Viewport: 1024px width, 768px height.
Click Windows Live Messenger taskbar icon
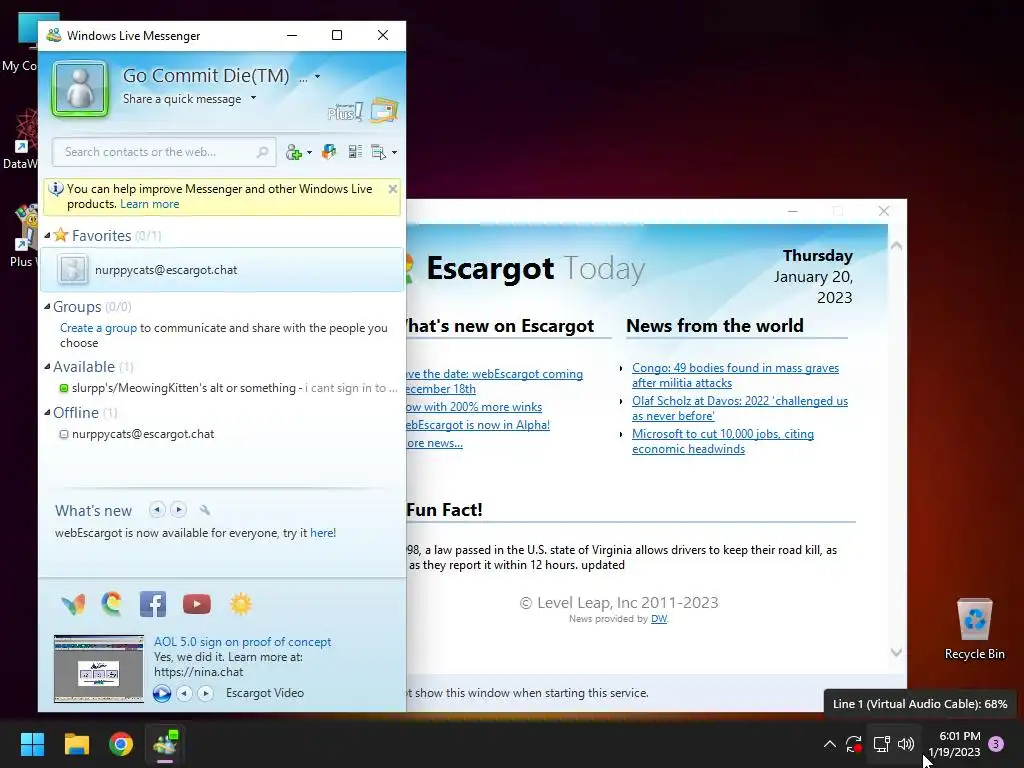165,744
